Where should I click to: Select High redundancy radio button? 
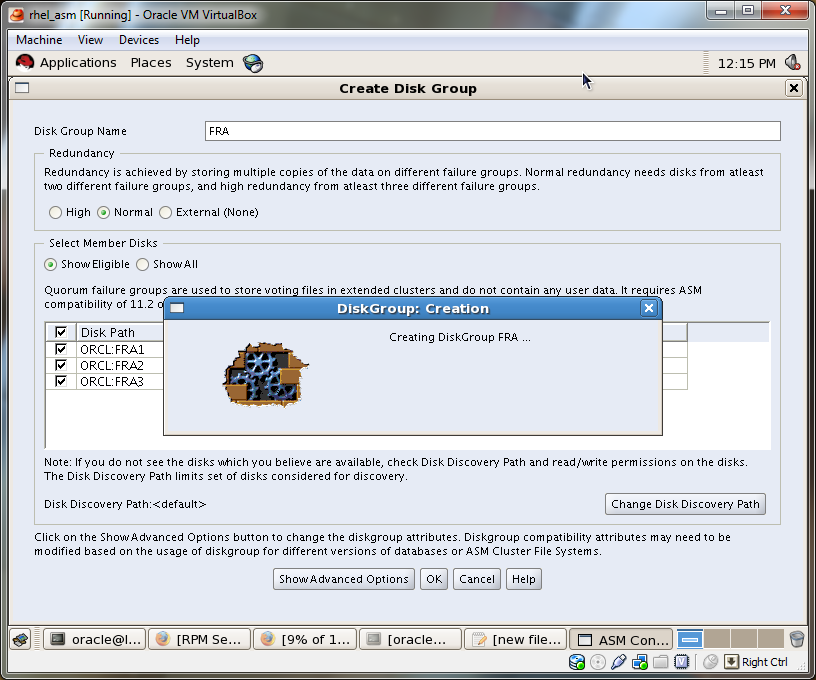[x=55, y=212]
